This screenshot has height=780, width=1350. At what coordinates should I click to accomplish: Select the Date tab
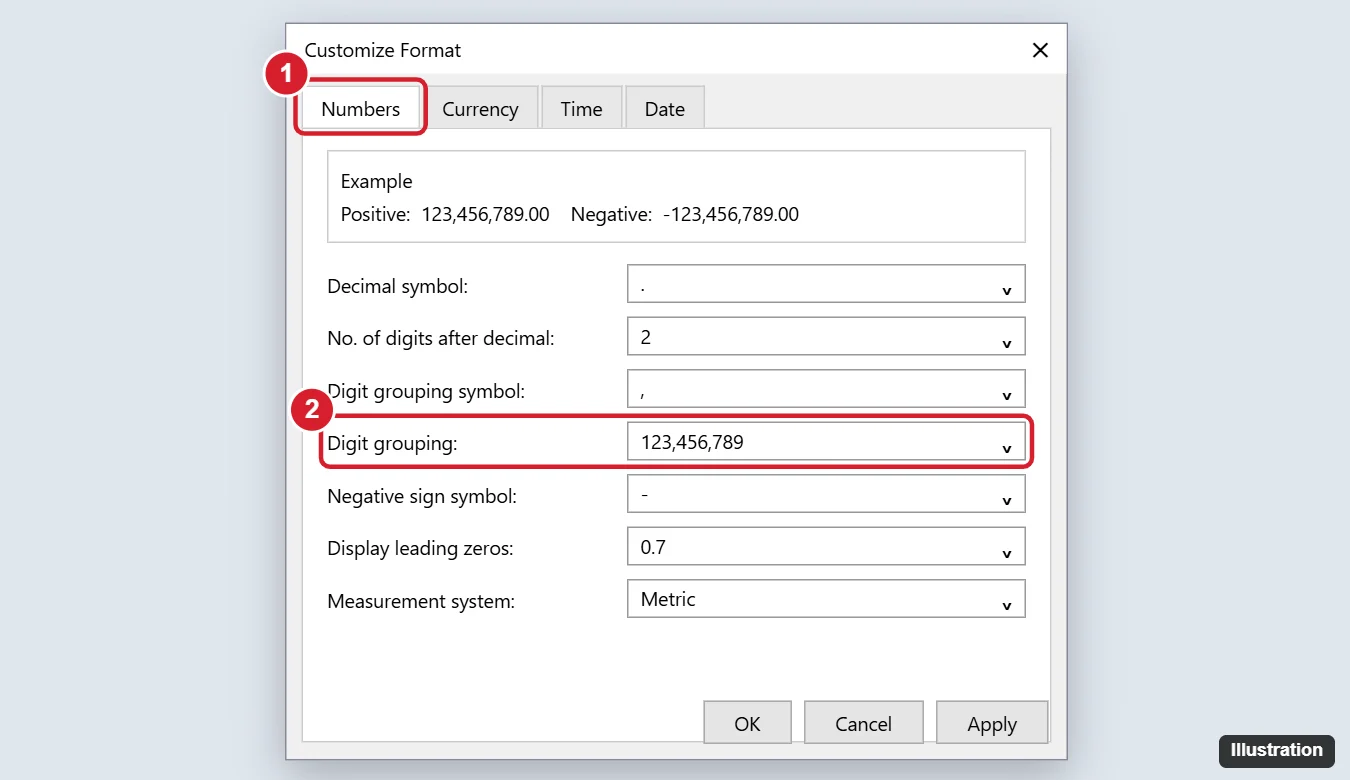click(665, 109)
